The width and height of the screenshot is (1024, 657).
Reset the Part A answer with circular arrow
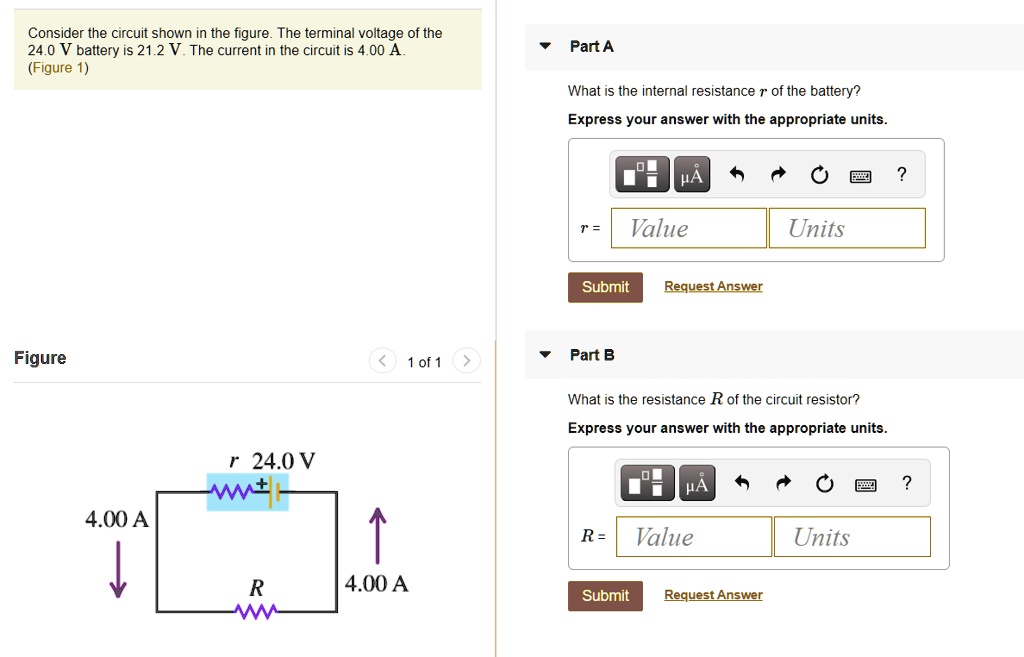819,173
